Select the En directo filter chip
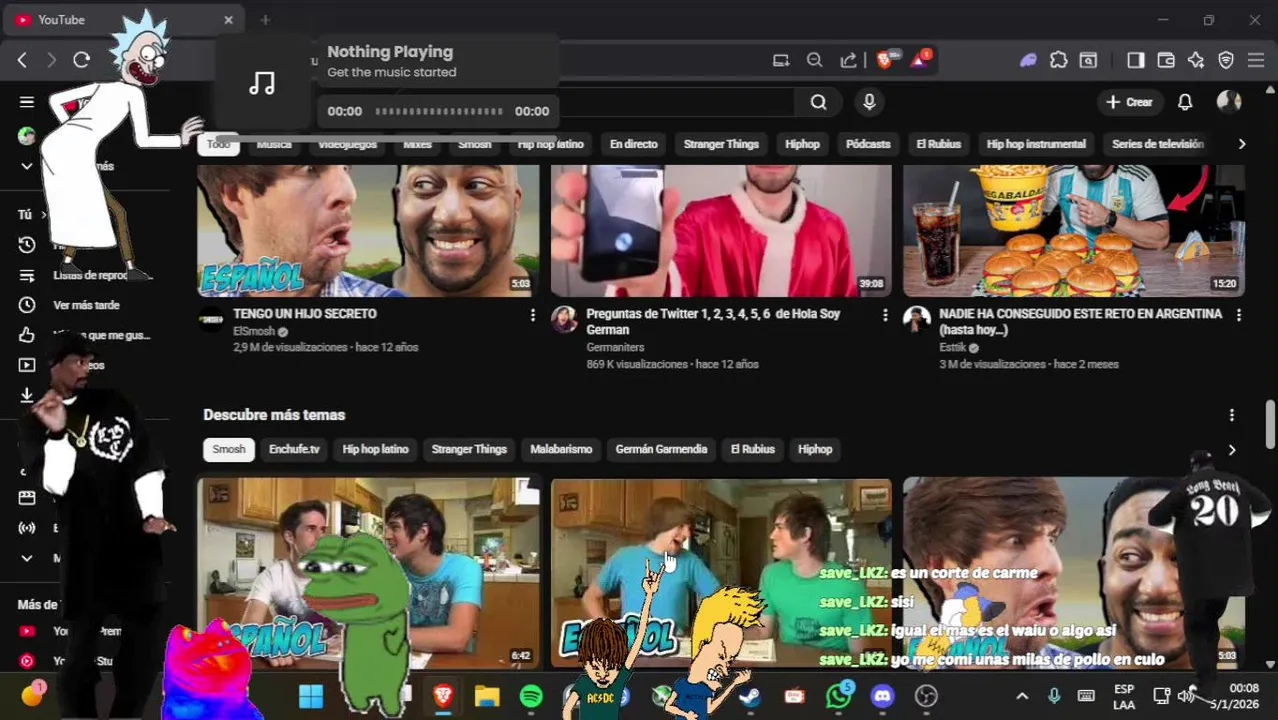 (x=634, y=144)
